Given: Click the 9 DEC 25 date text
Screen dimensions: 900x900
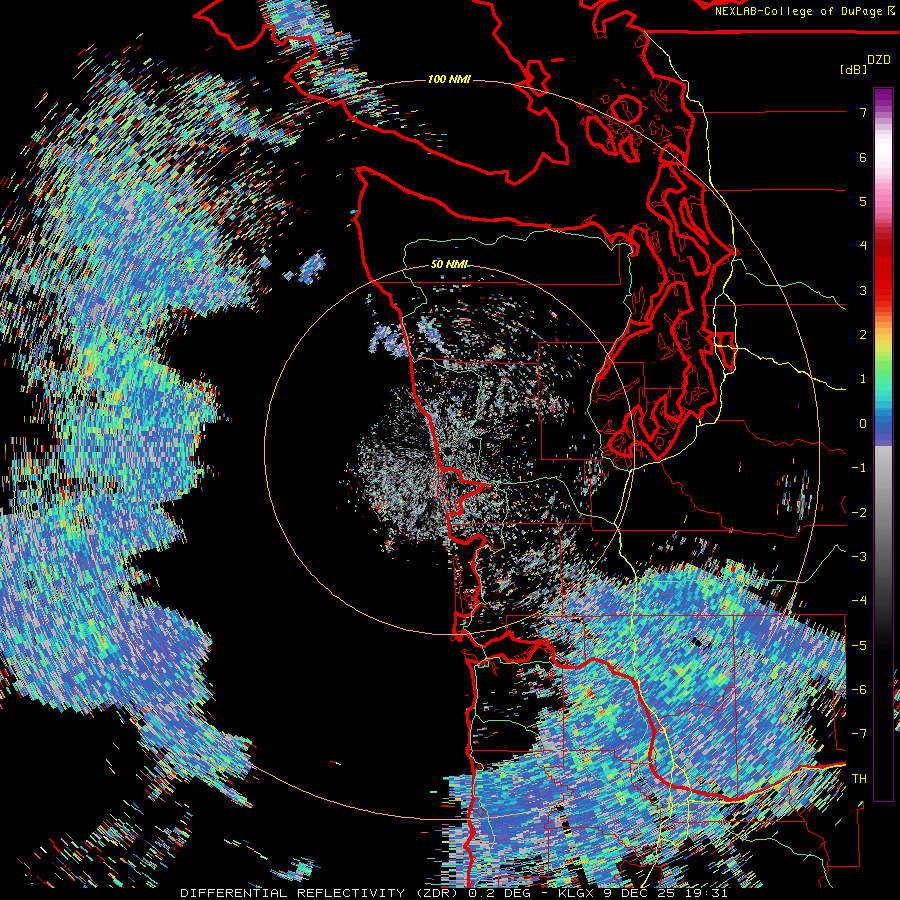Looking at the screenshot, I should (x=638, y=893).
